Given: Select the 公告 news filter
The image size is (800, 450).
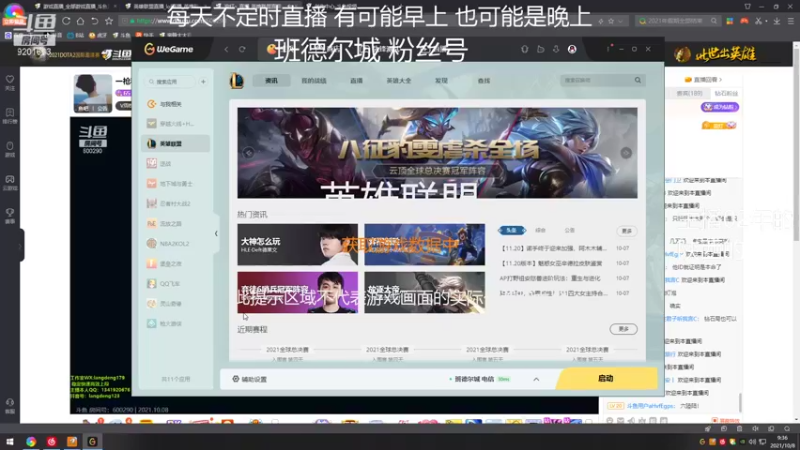Looking at the screenshot, I should coord(569,231).
